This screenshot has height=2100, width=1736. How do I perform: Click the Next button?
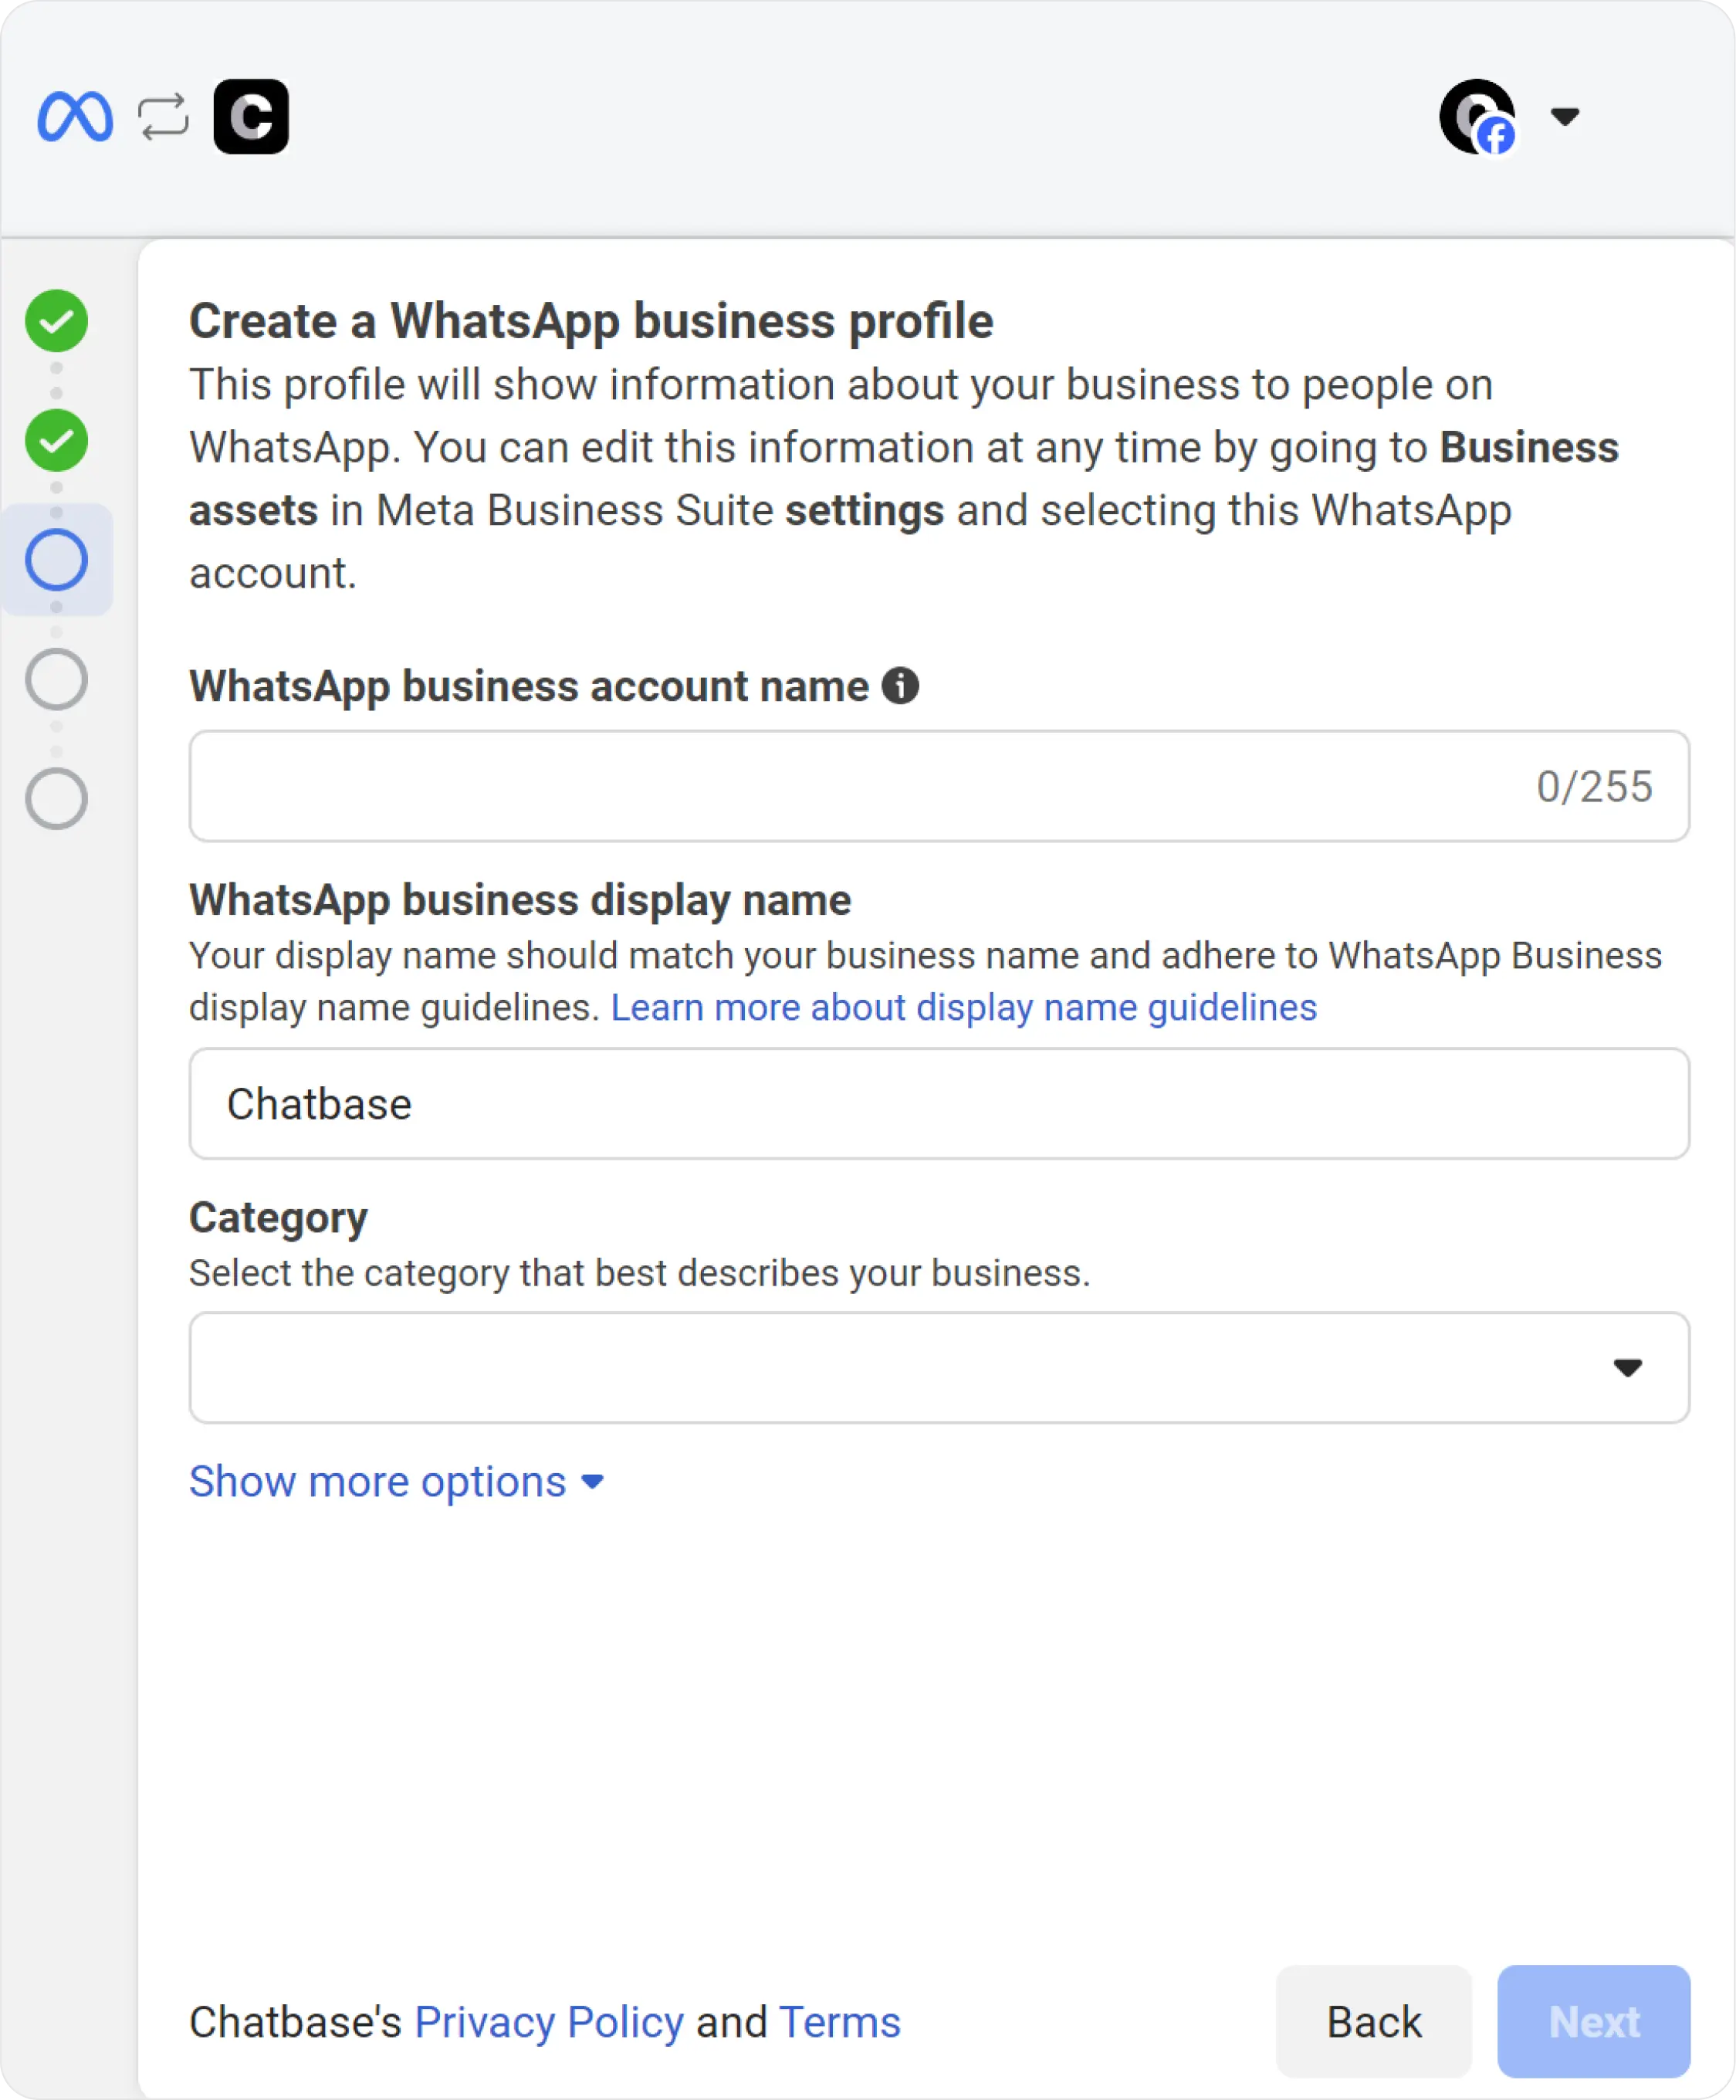click(x=1593, y=2022)
